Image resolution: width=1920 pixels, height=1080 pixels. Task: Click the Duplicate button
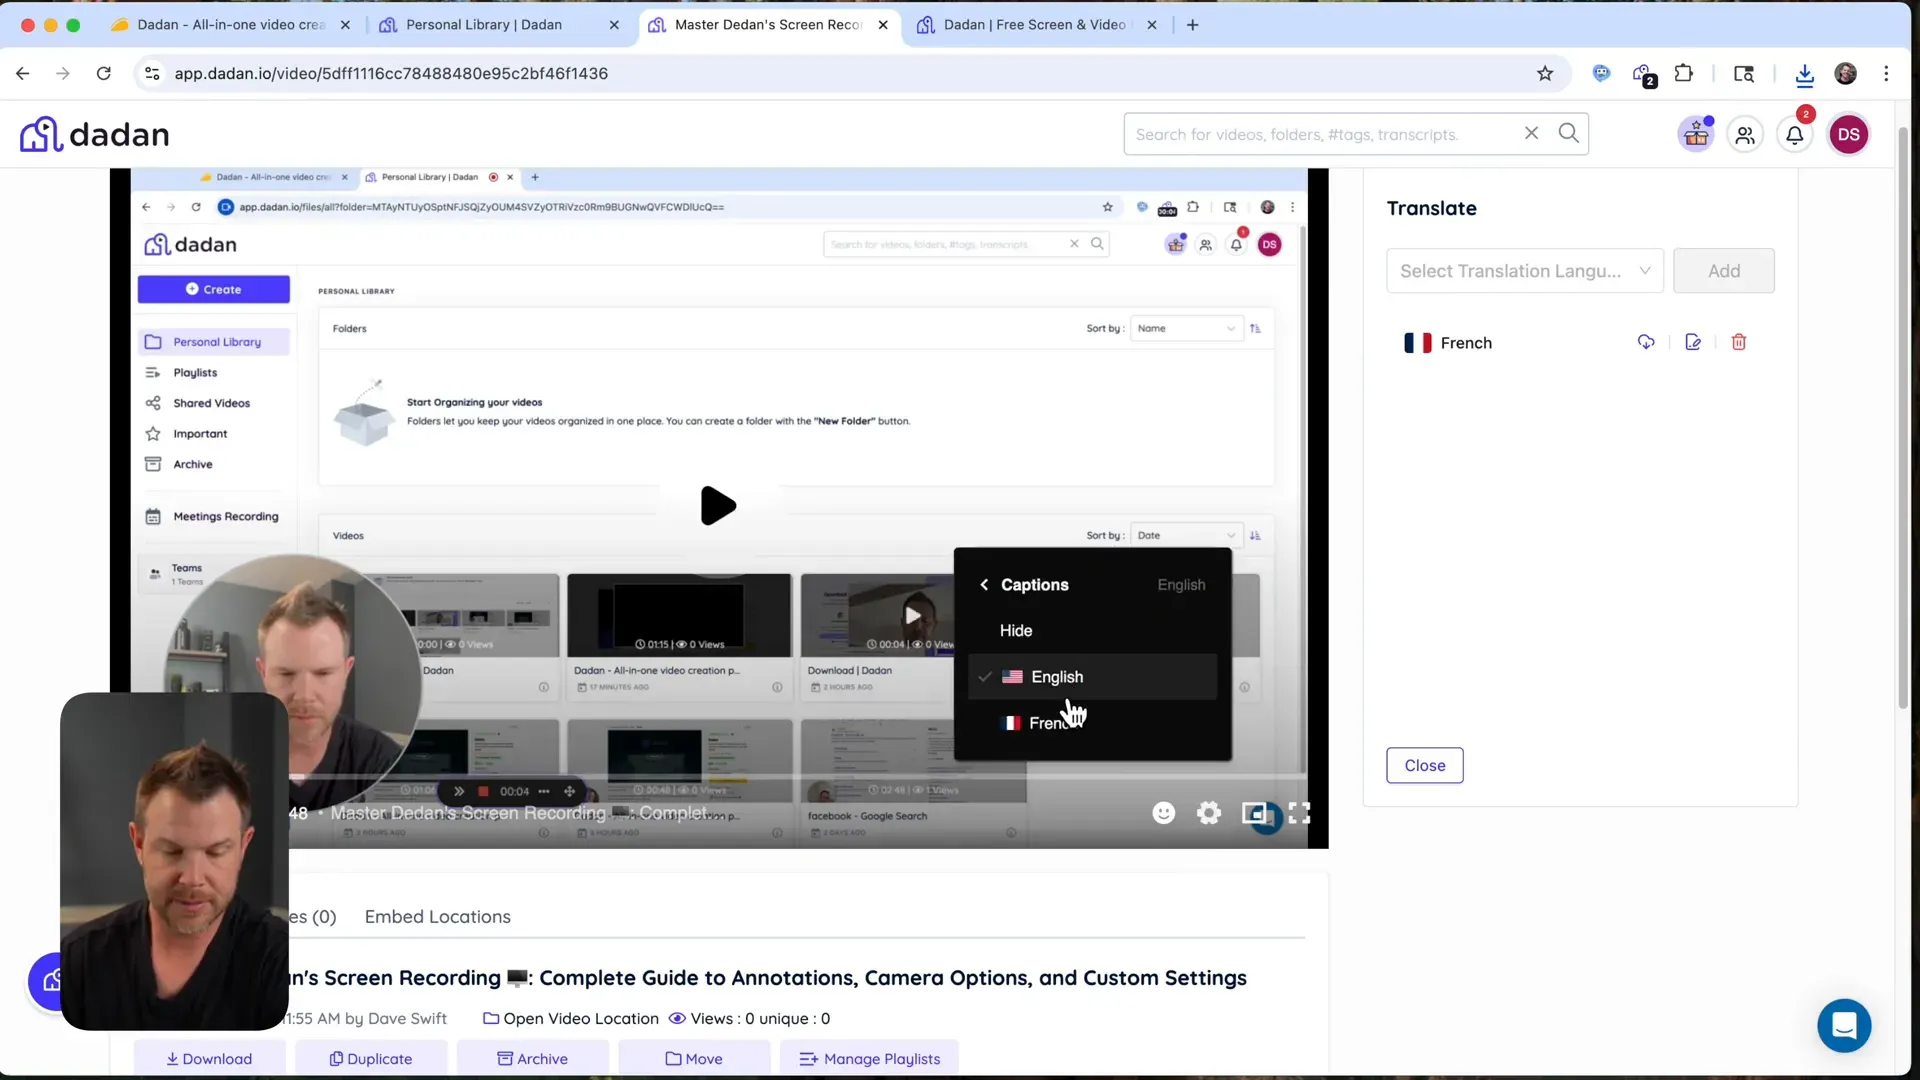[x=371, y=1058]
